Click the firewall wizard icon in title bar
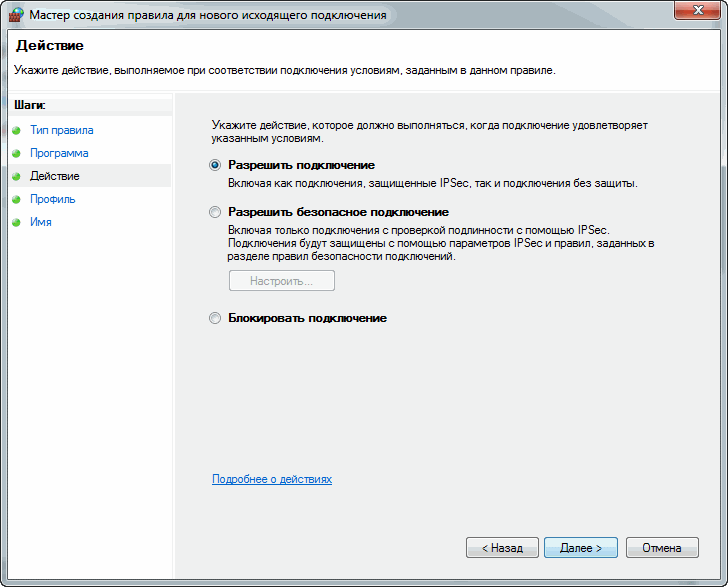 (16, 14)
